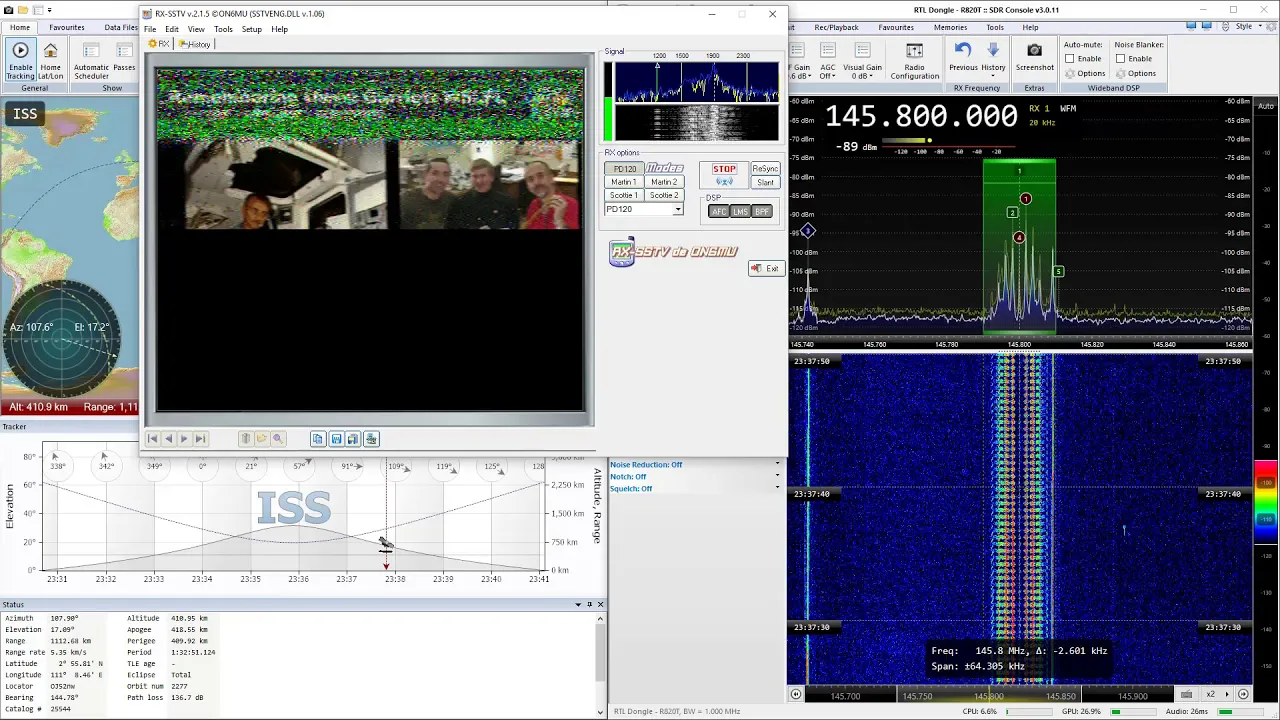Click the delete image trash icon
1280x720 pixels.
[x=245, y=438]
